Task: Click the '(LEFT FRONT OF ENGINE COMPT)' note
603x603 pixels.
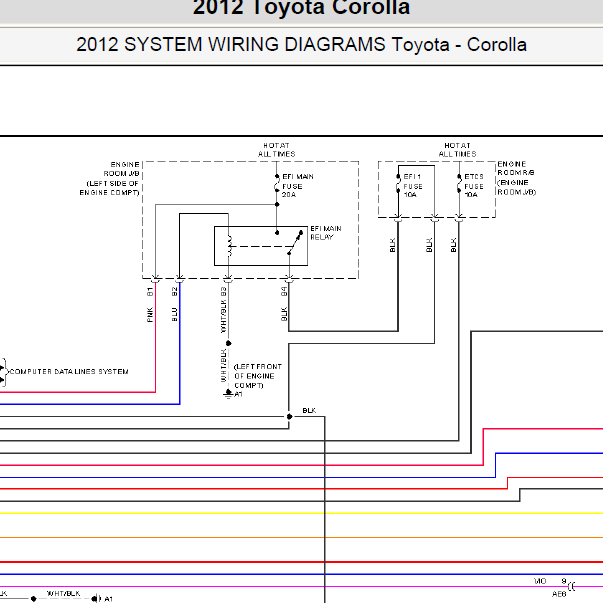Action: pyautogui.click(x=258, y=376)
